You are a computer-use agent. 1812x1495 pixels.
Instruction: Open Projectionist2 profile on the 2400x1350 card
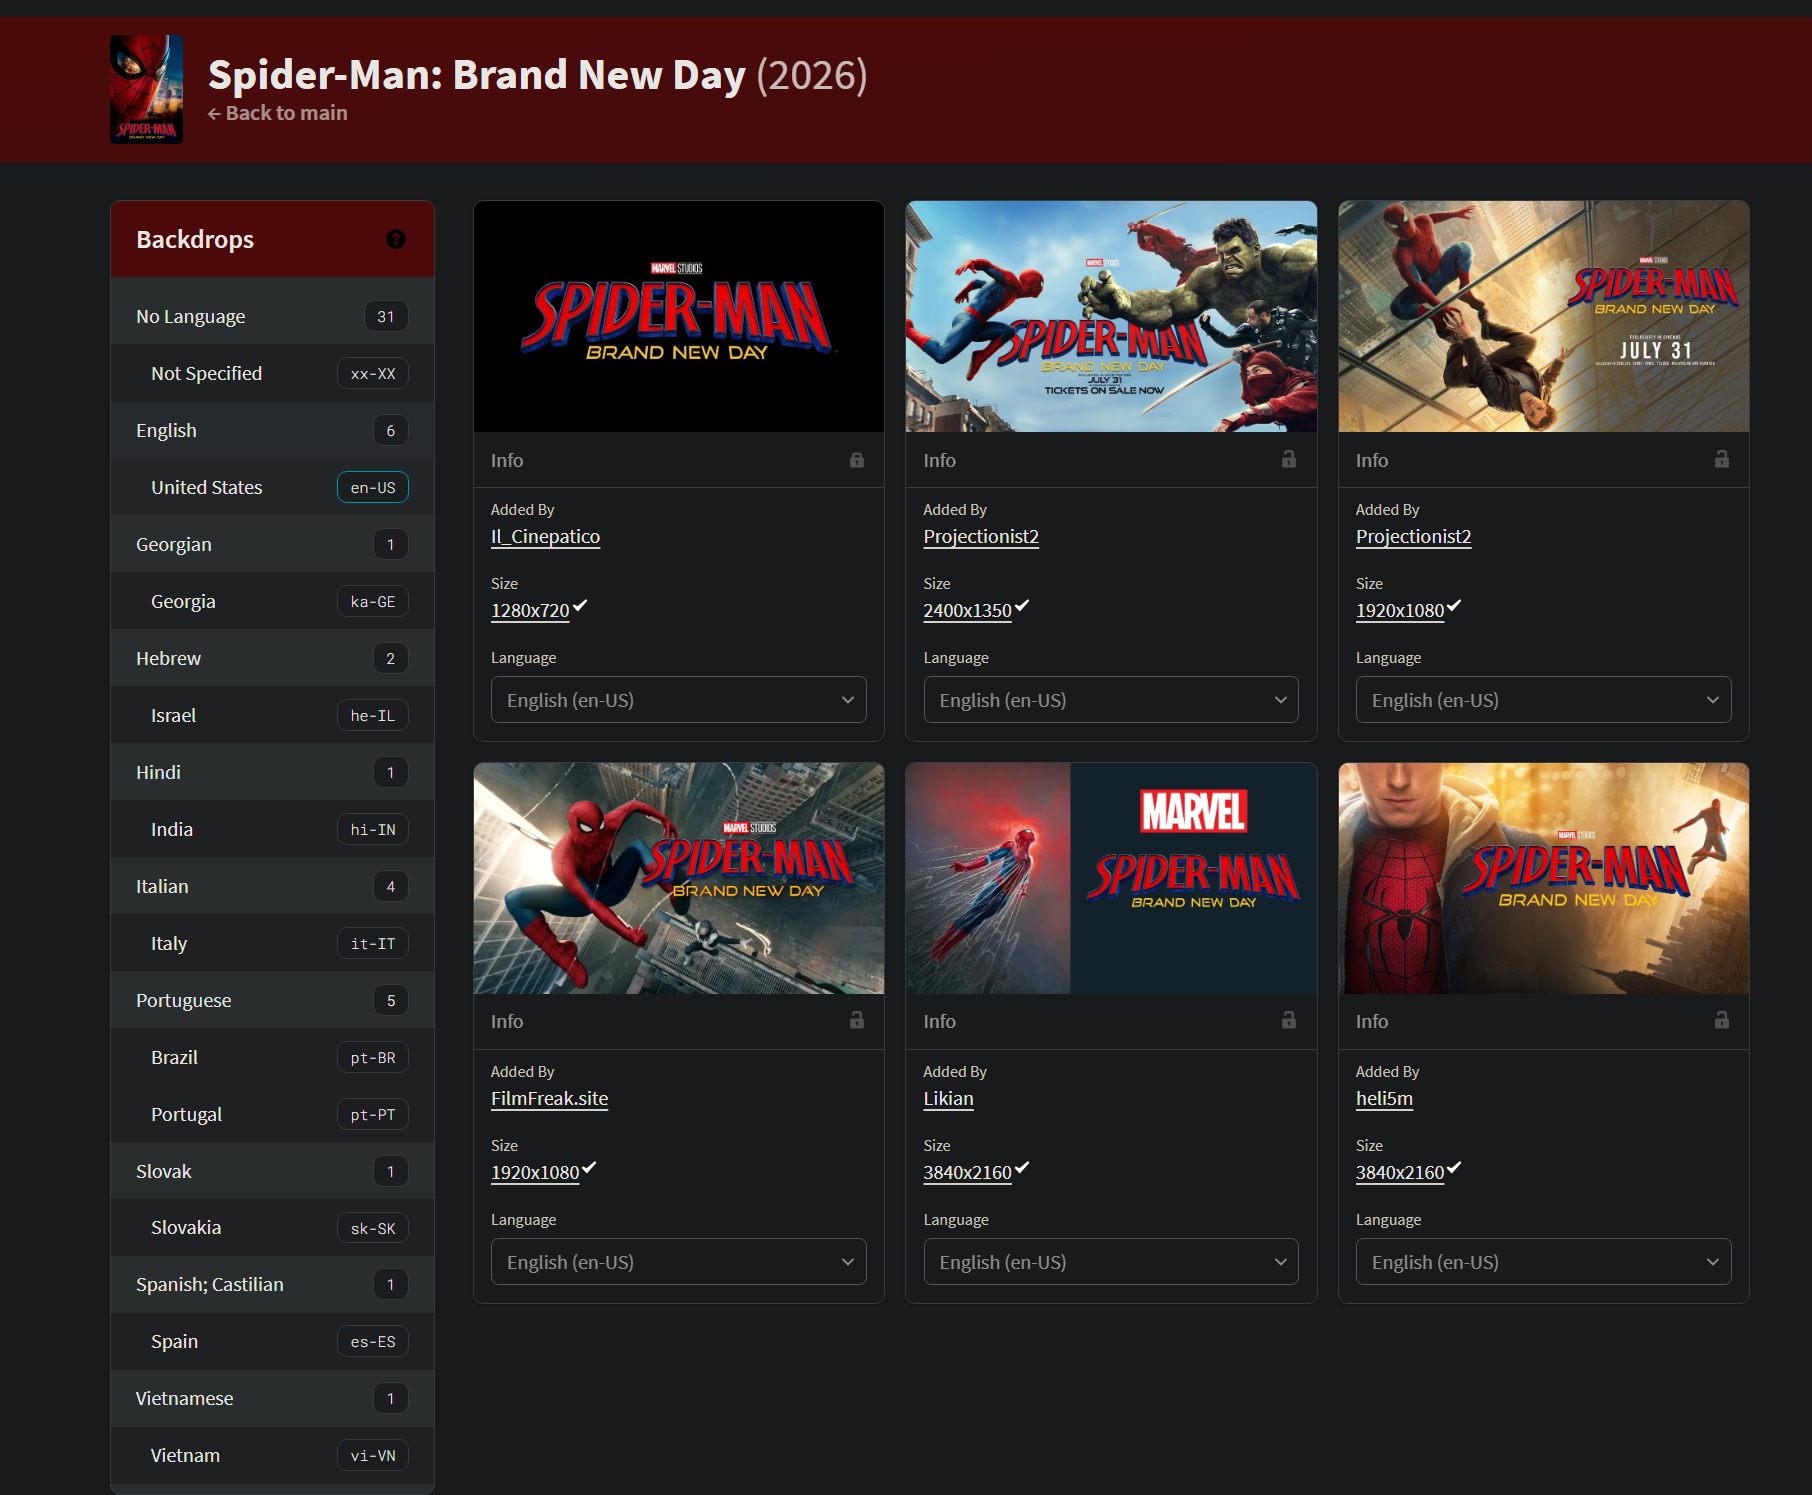[981, 537]
